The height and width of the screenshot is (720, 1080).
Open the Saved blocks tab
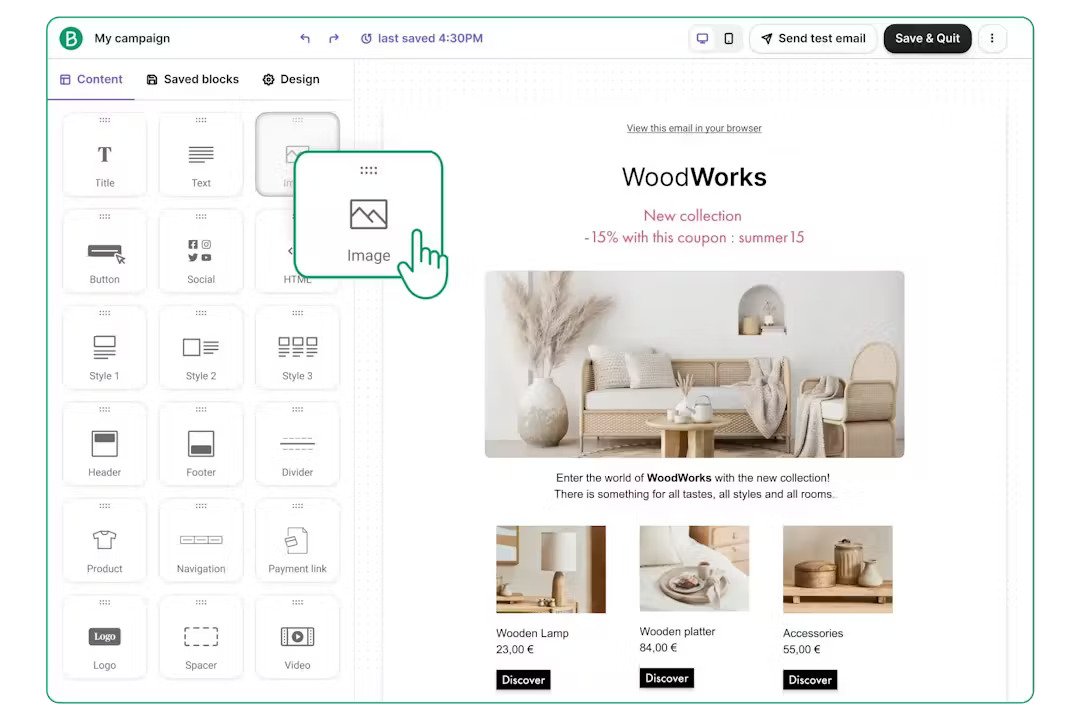point(193,79)
